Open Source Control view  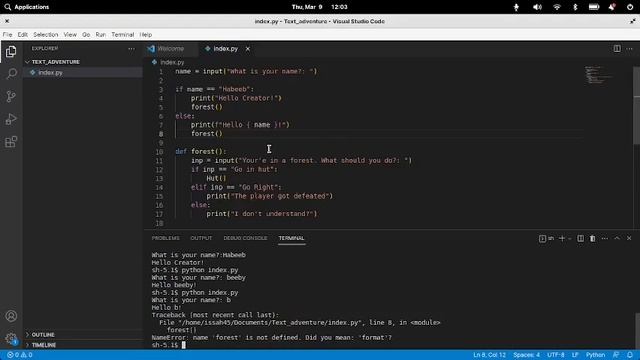coord(11,96)
